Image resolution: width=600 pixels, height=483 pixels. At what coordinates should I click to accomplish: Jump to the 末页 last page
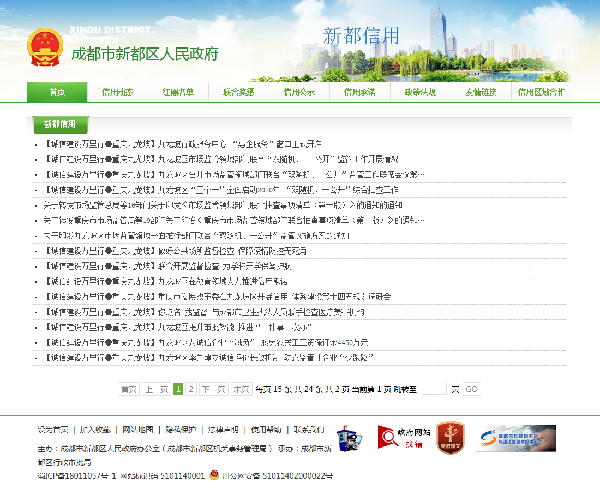click(241, 389)
